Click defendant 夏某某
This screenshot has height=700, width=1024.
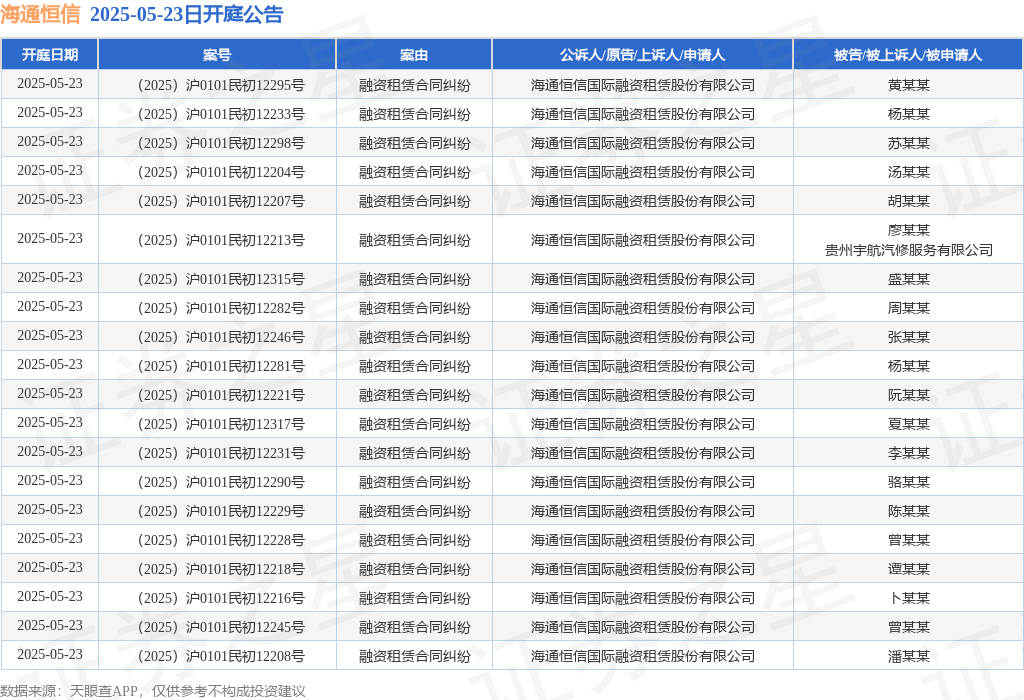[x=908, y=424]
